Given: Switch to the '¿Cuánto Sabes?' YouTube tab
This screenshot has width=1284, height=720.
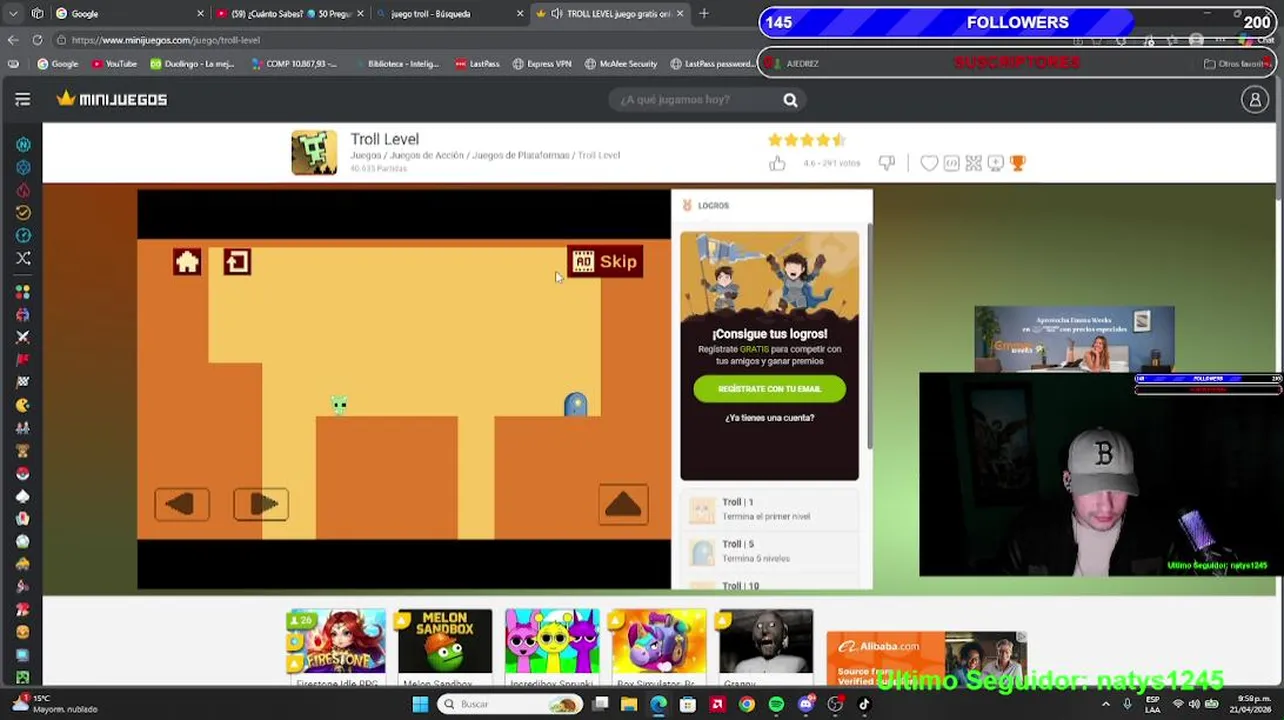Looking at the screenshot, I should tap(290, 14).
